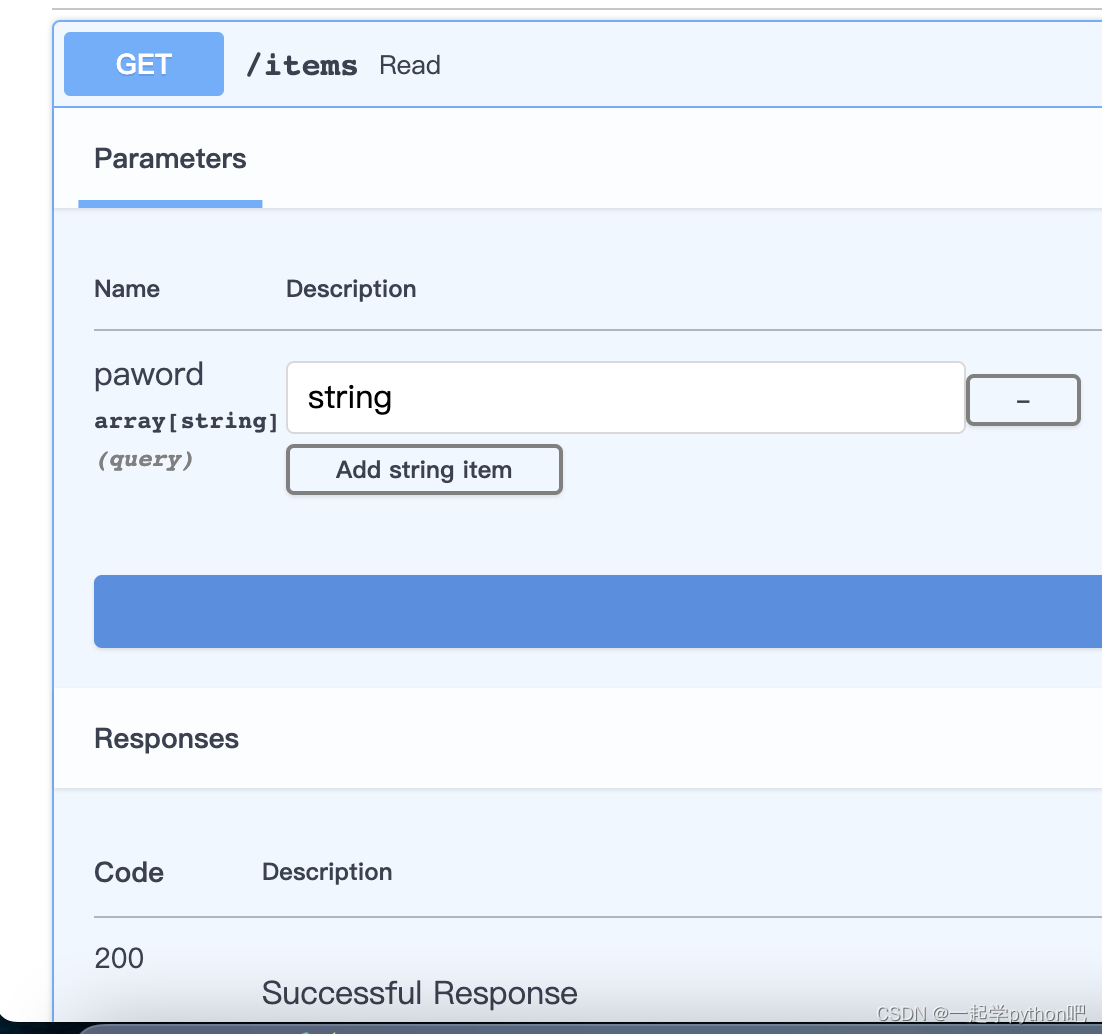Click the Name column header
Screen dimensions: 1102x1034
(x=127, y=289)
